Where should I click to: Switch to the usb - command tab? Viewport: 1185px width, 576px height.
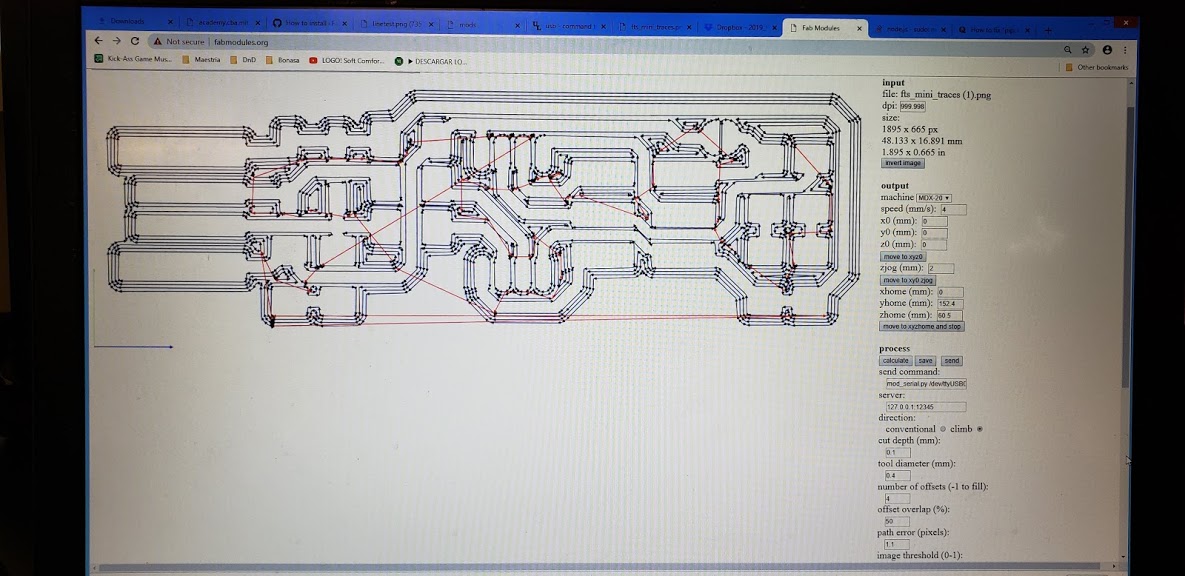click(568, 26)
